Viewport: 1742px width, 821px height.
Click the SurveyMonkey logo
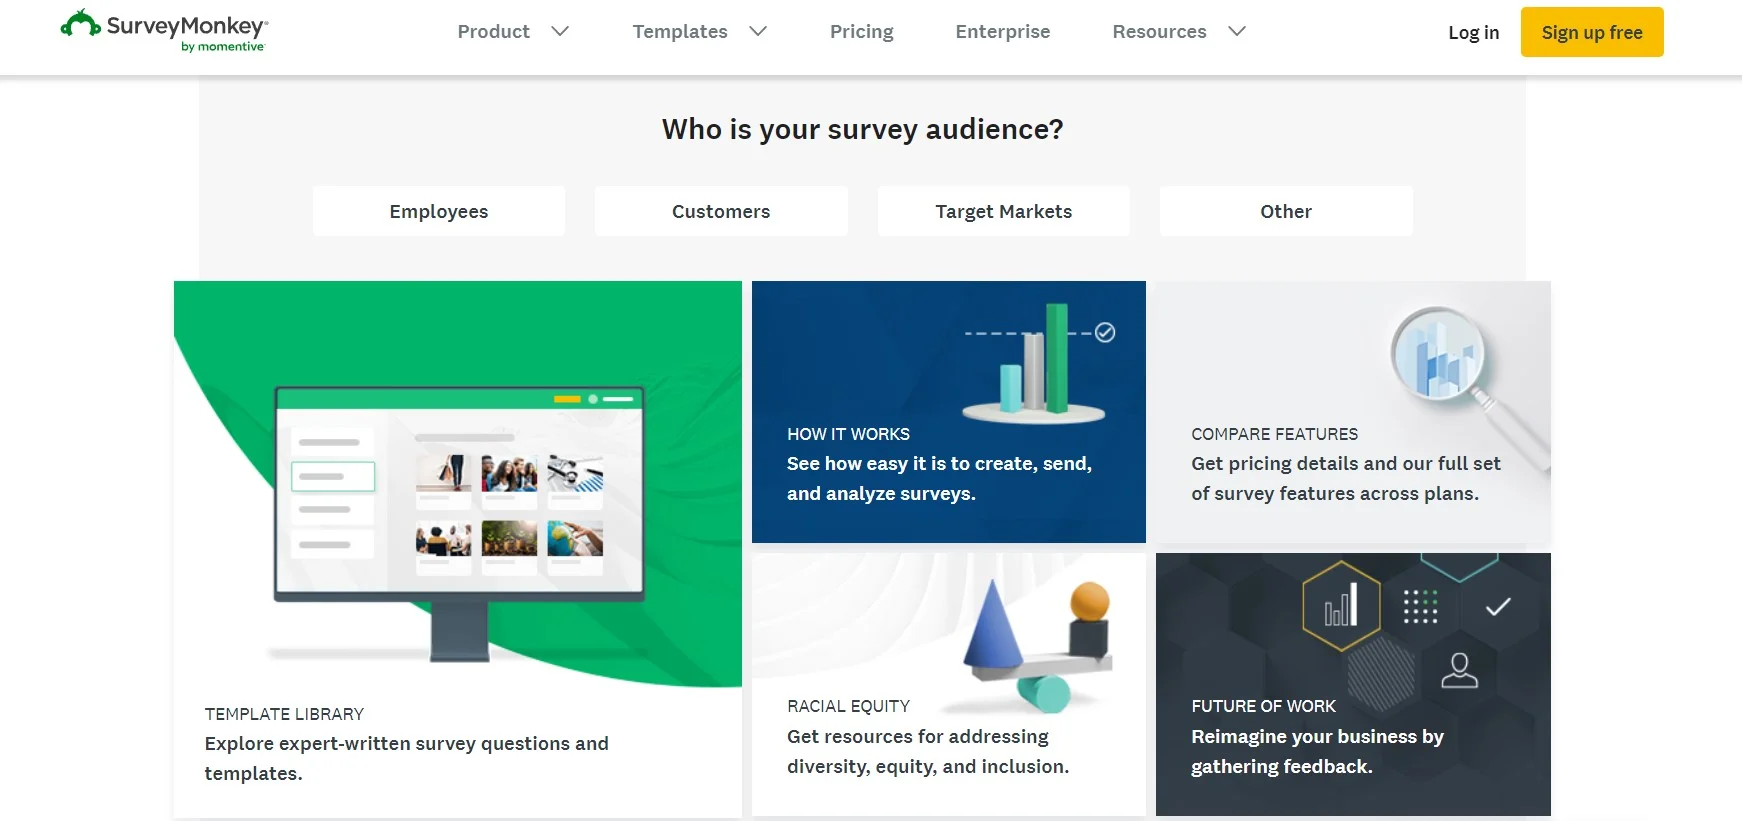164,31
